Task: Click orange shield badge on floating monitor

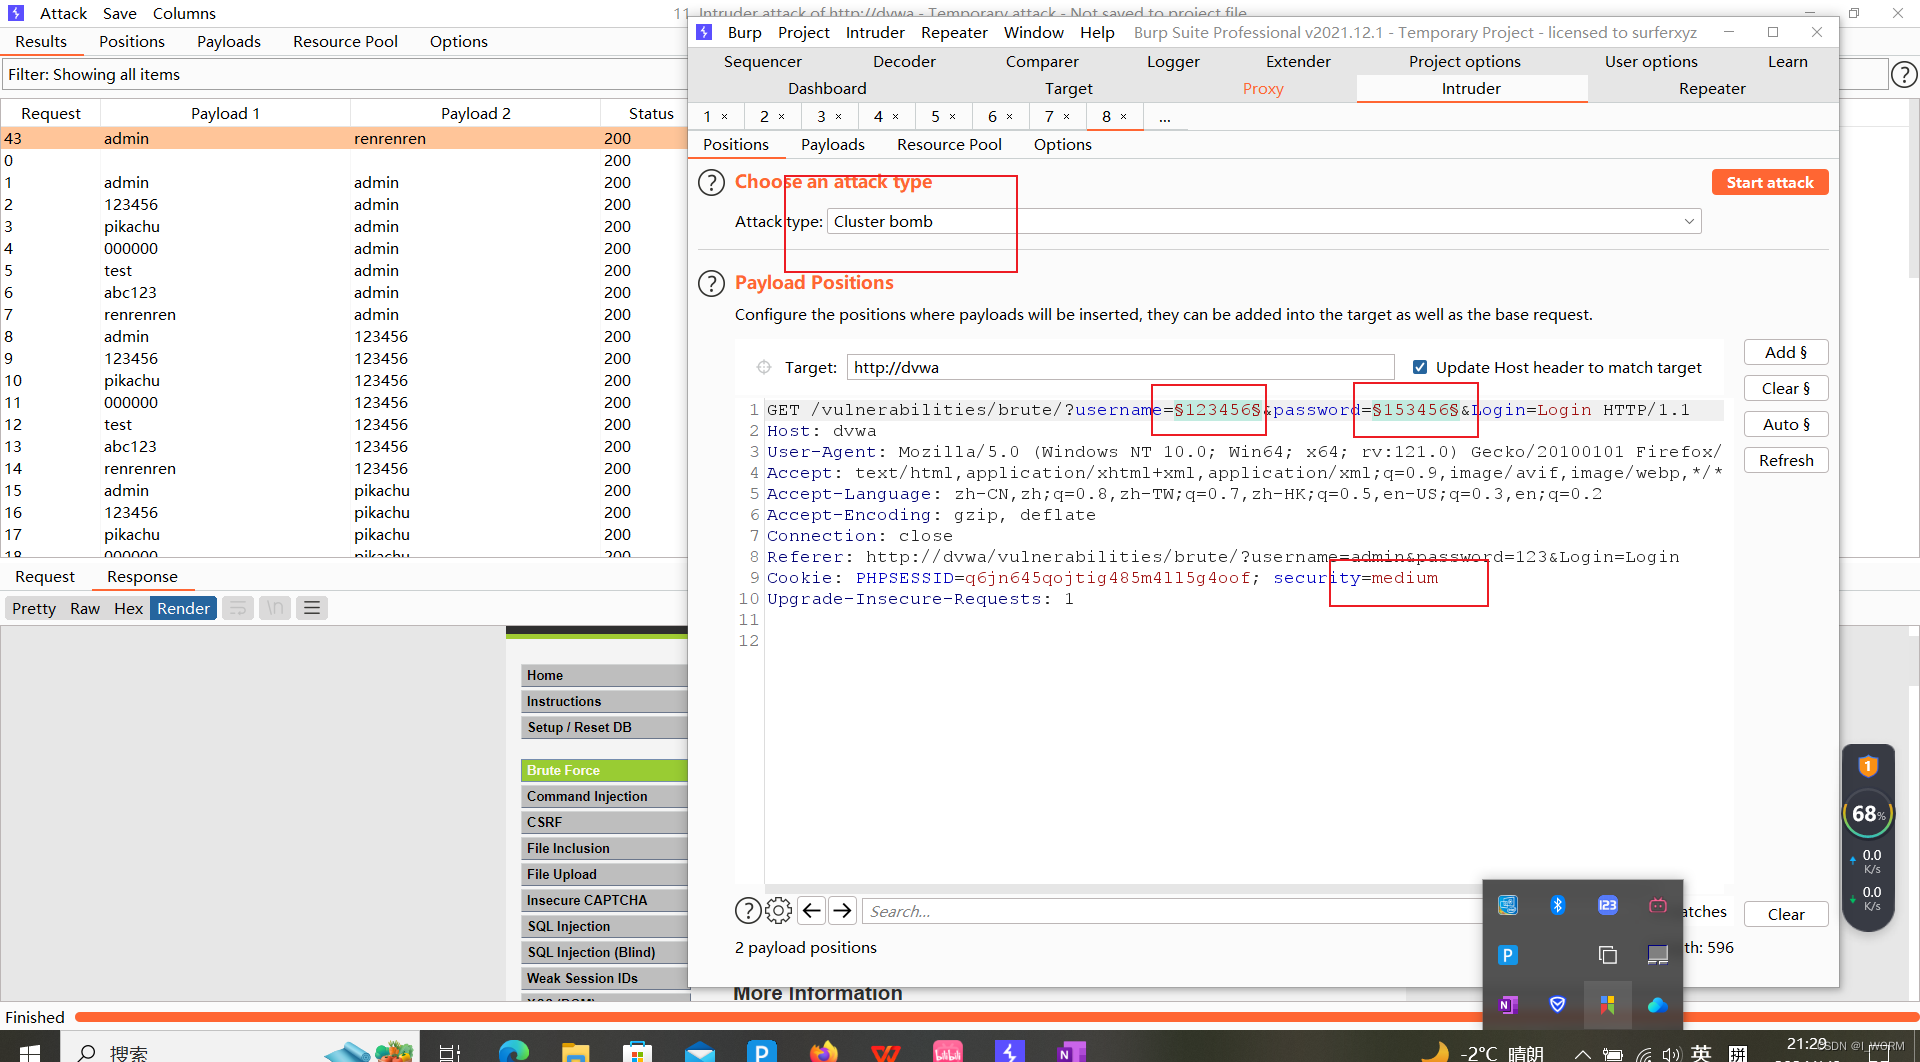Action: (x=1867, y=766)
